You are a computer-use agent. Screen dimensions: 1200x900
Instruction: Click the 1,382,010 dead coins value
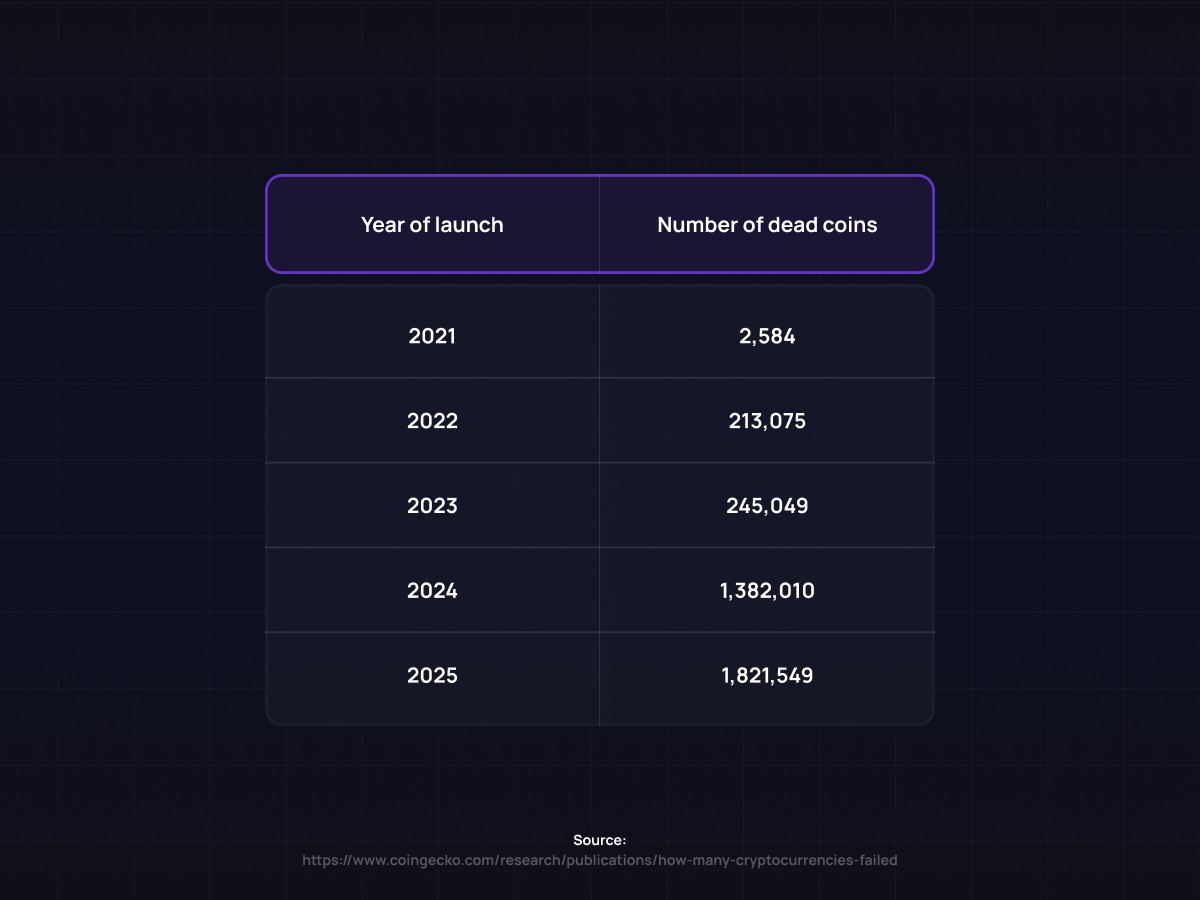pyautogui.click(x=767, y=591)
